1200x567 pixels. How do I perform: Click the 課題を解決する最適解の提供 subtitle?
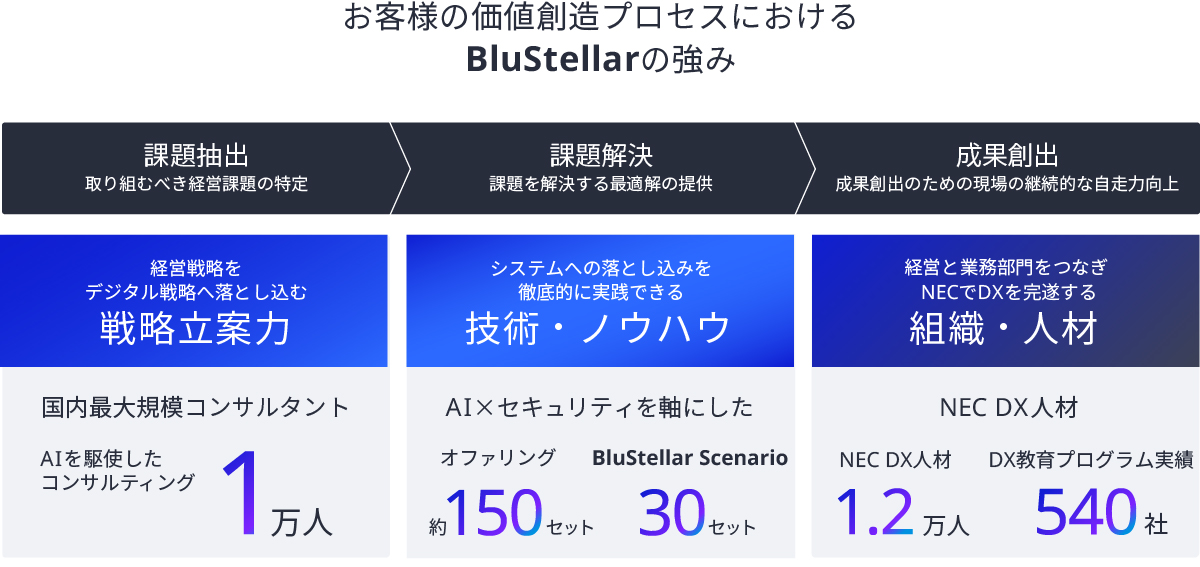point(601,184)
